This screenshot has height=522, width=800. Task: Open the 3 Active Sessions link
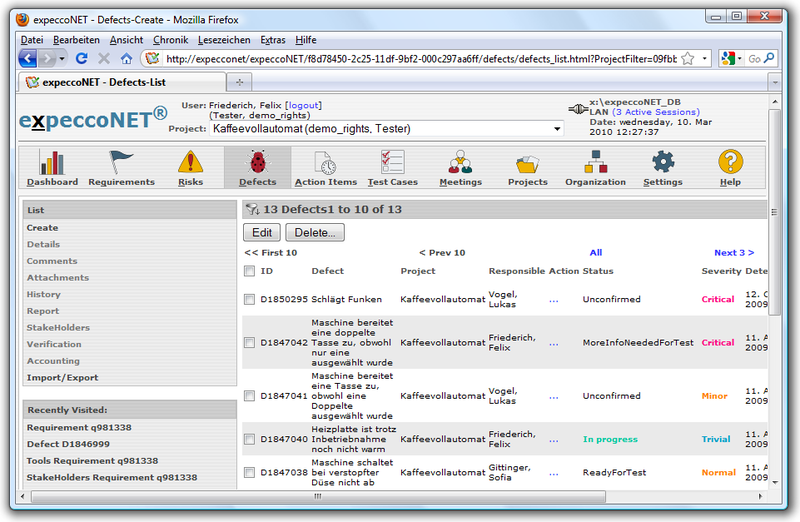pos(656,112)
